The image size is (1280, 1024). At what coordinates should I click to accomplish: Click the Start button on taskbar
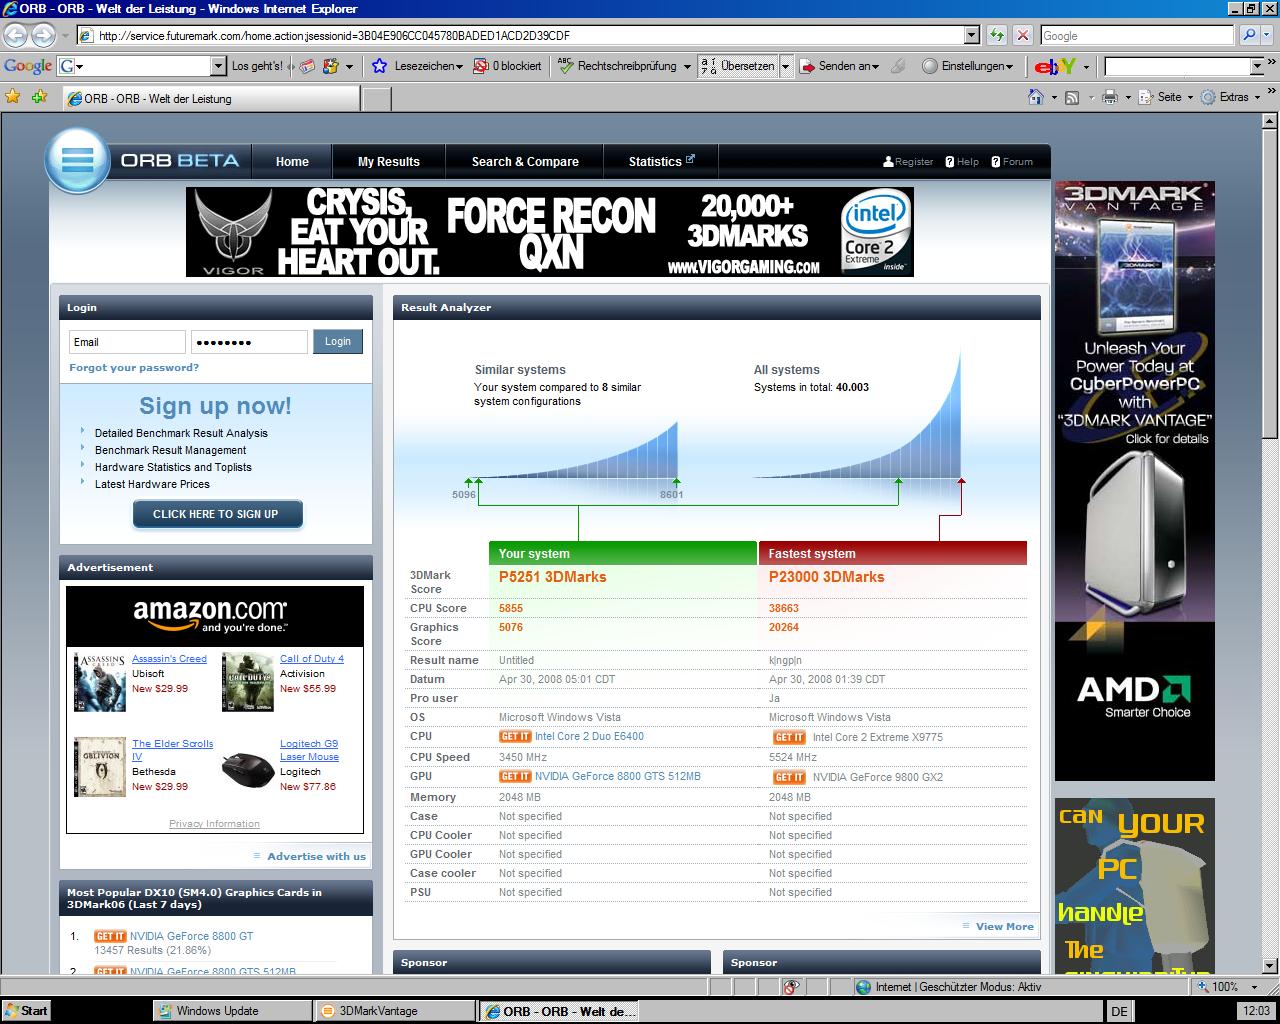pyautogui.click(x=26, y=1010)
